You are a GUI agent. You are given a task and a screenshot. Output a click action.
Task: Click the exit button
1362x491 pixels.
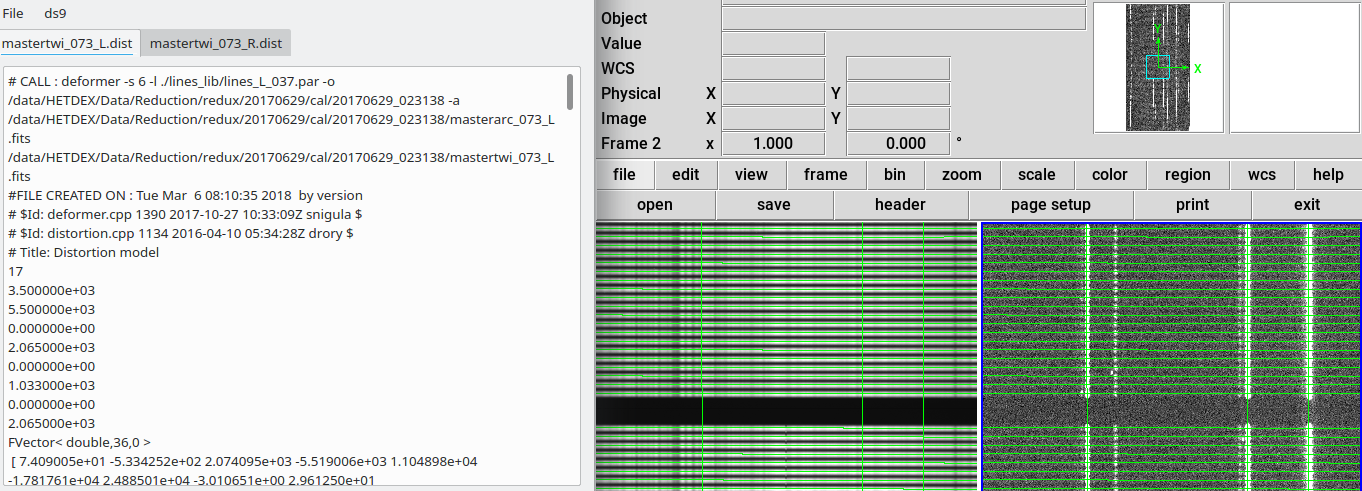coord(1307,205)
